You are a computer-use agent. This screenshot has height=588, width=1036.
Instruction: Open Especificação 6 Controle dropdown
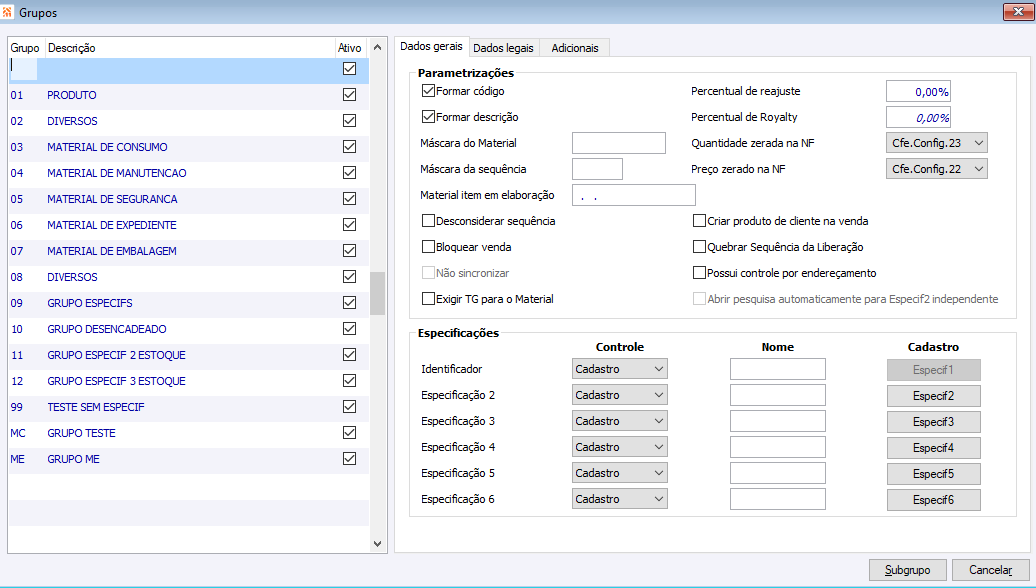(620, 499)
